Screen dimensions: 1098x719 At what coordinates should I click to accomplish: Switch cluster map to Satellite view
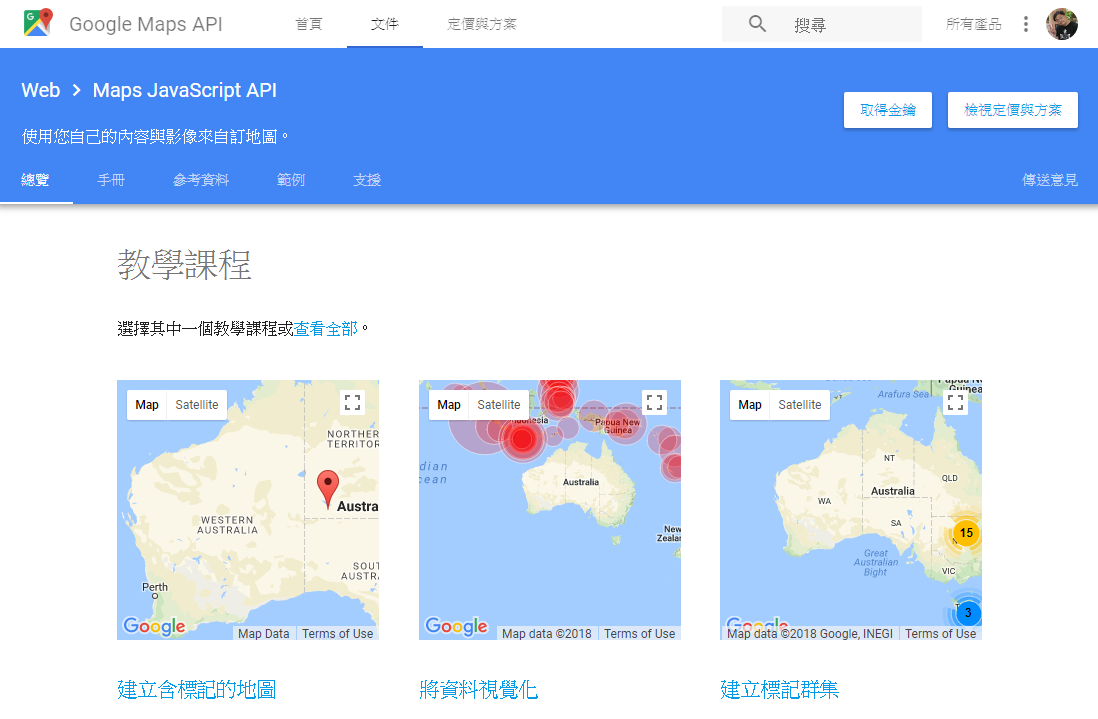click(800, 405)
